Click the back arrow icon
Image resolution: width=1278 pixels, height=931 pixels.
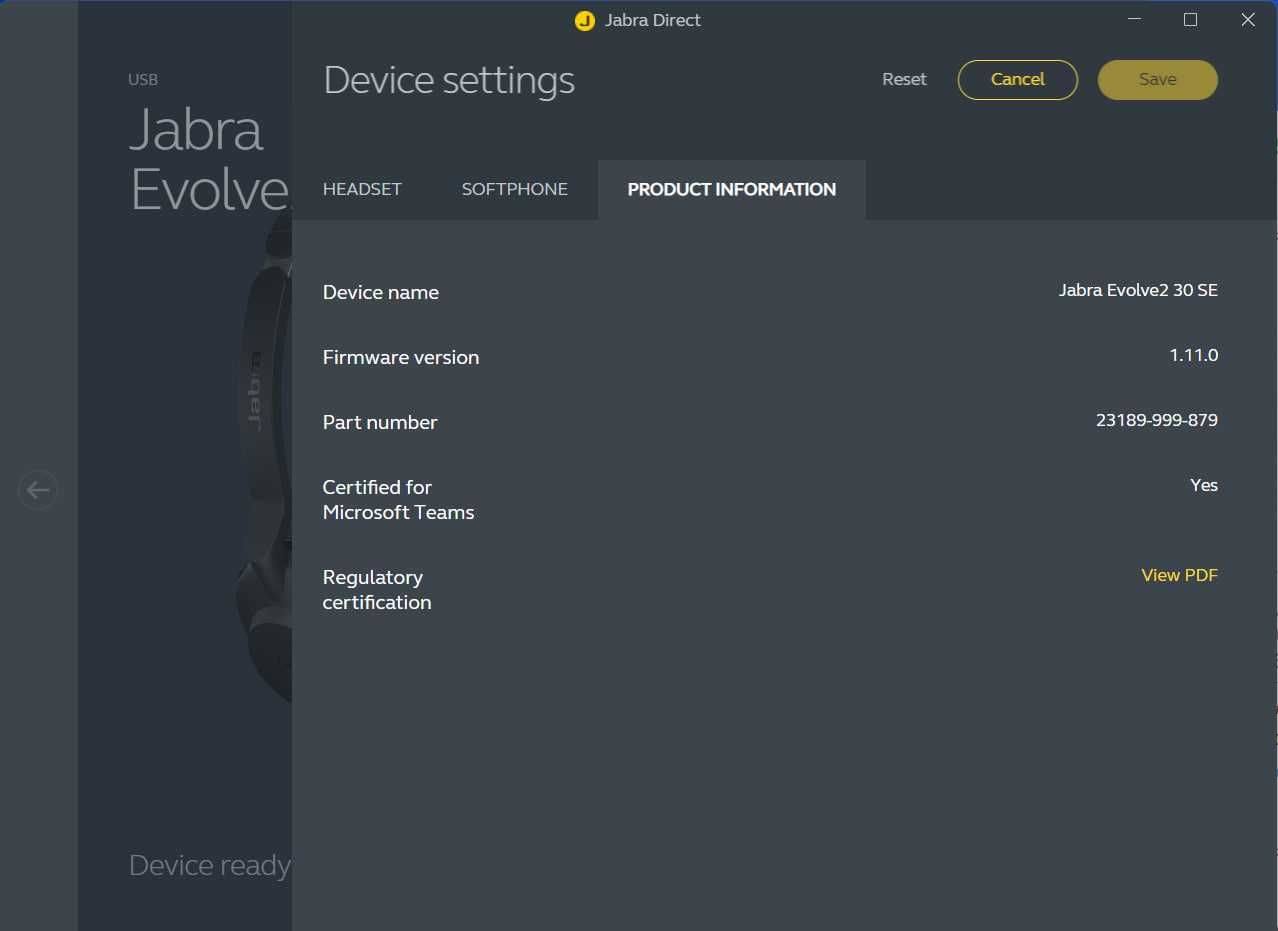pos(38,490)
